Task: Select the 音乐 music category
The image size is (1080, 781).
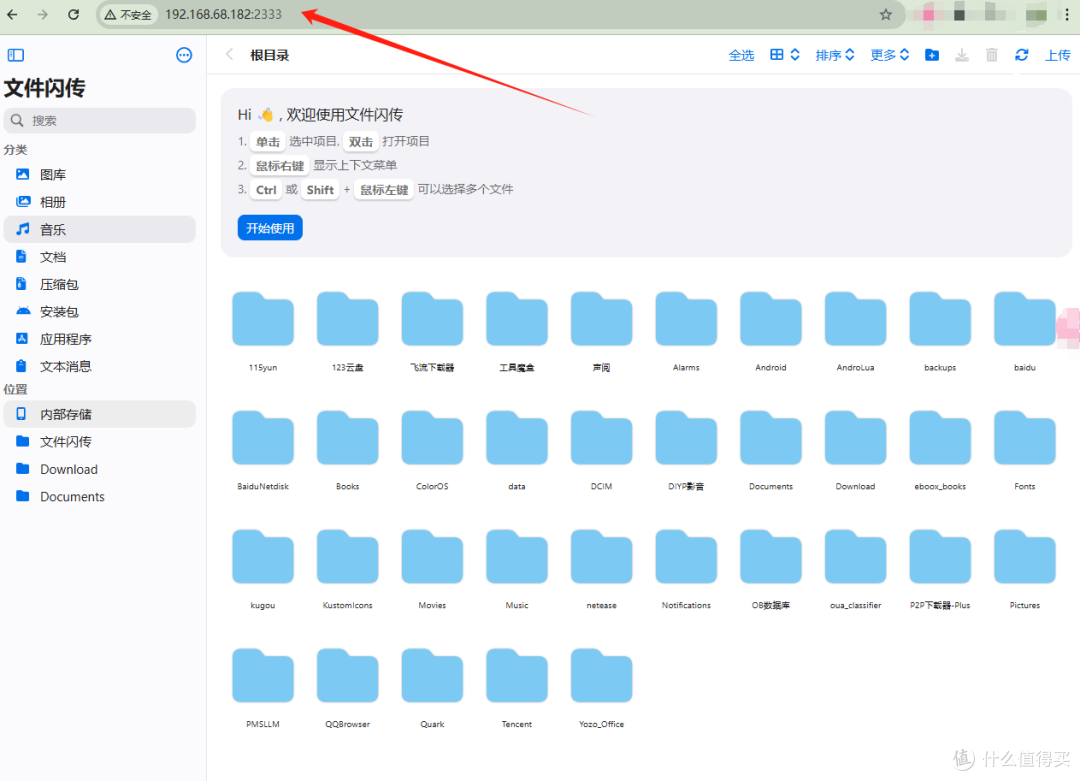Action: pos(100,229)
